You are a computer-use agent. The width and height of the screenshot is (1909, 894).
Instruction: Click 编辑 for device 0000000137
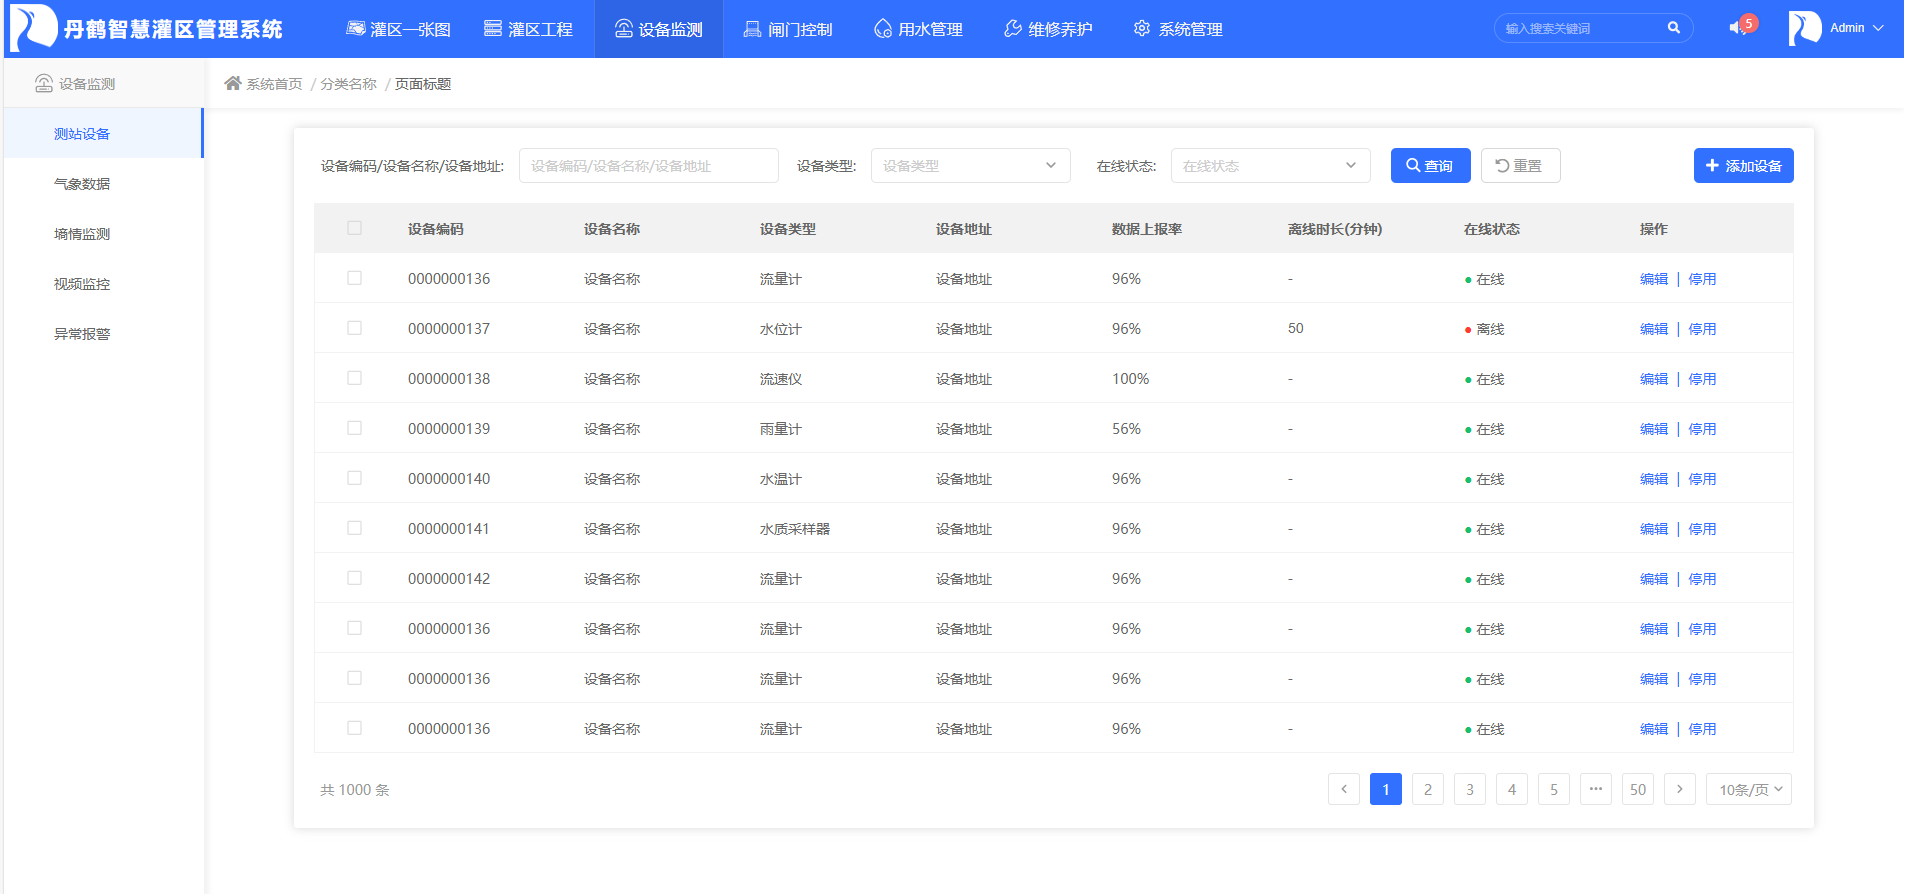(x=1654, y=329)
